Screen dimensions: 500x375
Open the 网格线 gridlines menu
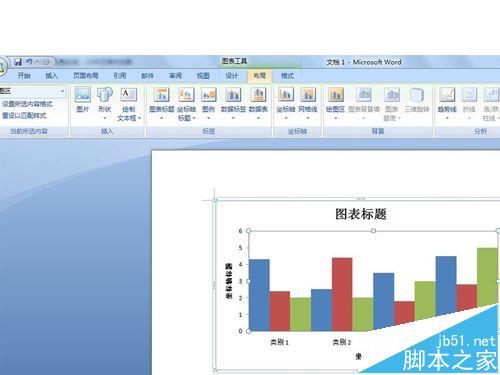tap(308, 103)
